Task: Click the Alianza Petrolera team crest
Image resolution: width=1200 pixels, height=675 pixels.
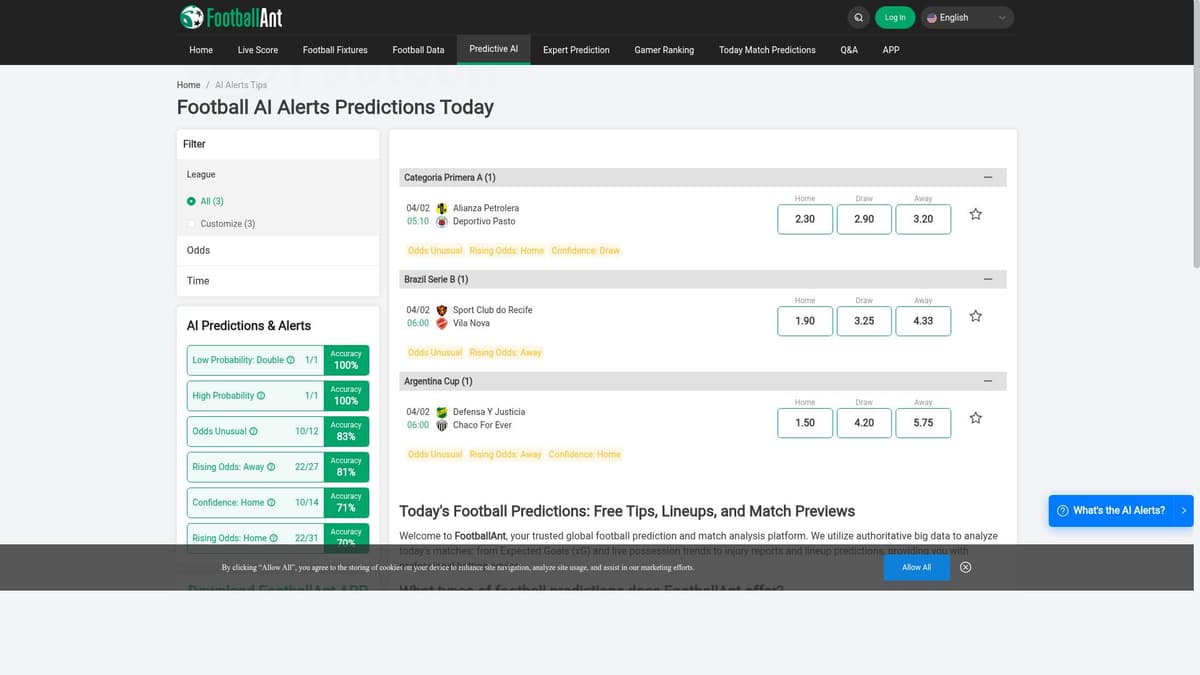Action: click(x=442, y=208)
